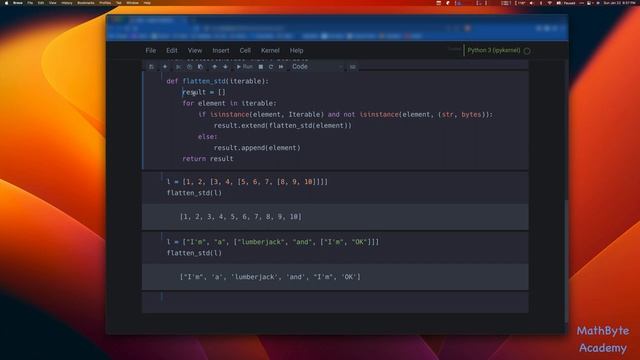Open the notebook Help menu
640x360 pixels.
(x=296, y=51)
